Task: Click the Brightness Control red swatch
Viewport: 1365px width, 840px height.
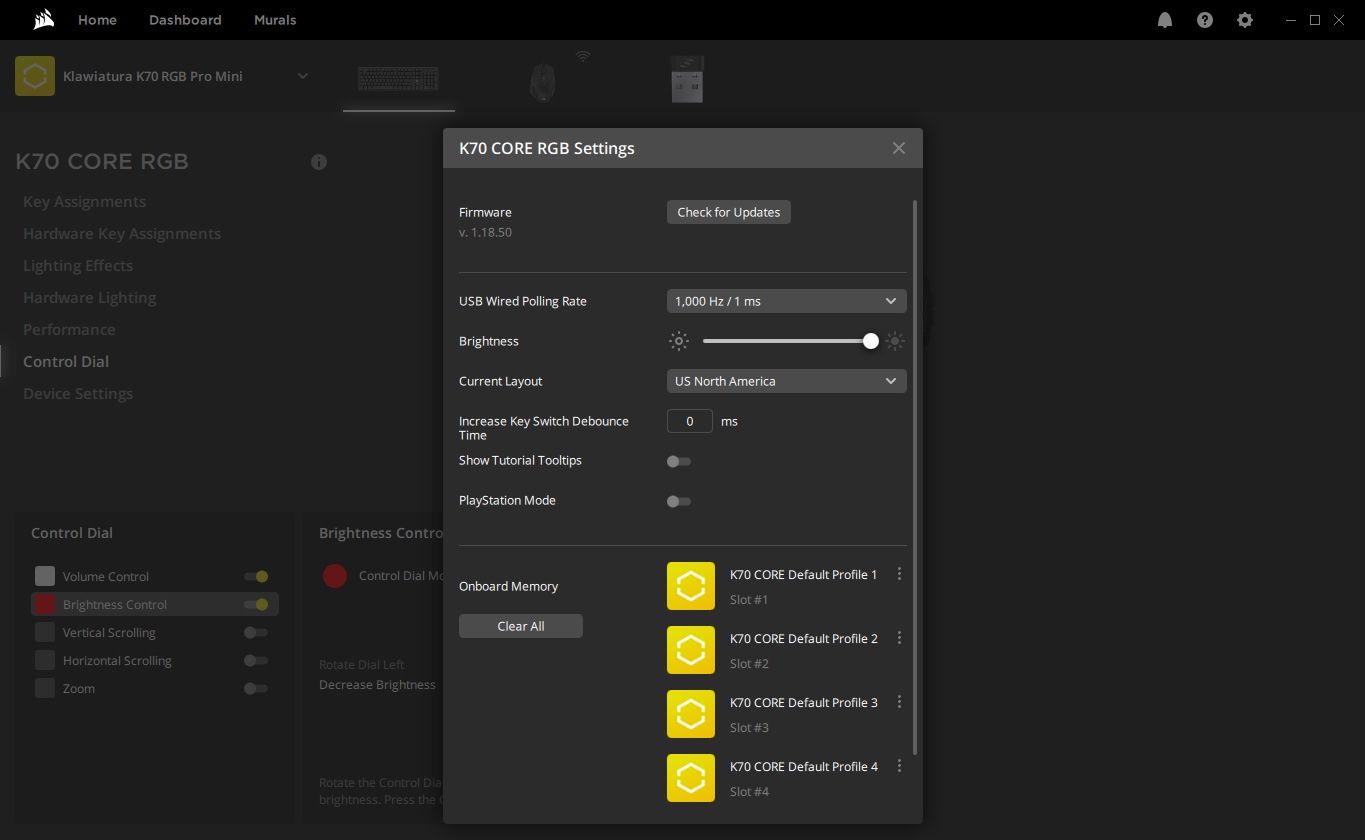Action: (45, 604)
